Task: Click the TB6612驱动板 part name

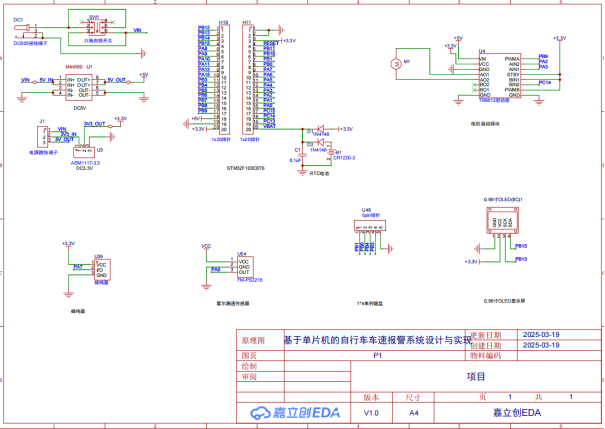Action: tap(494, 100)
